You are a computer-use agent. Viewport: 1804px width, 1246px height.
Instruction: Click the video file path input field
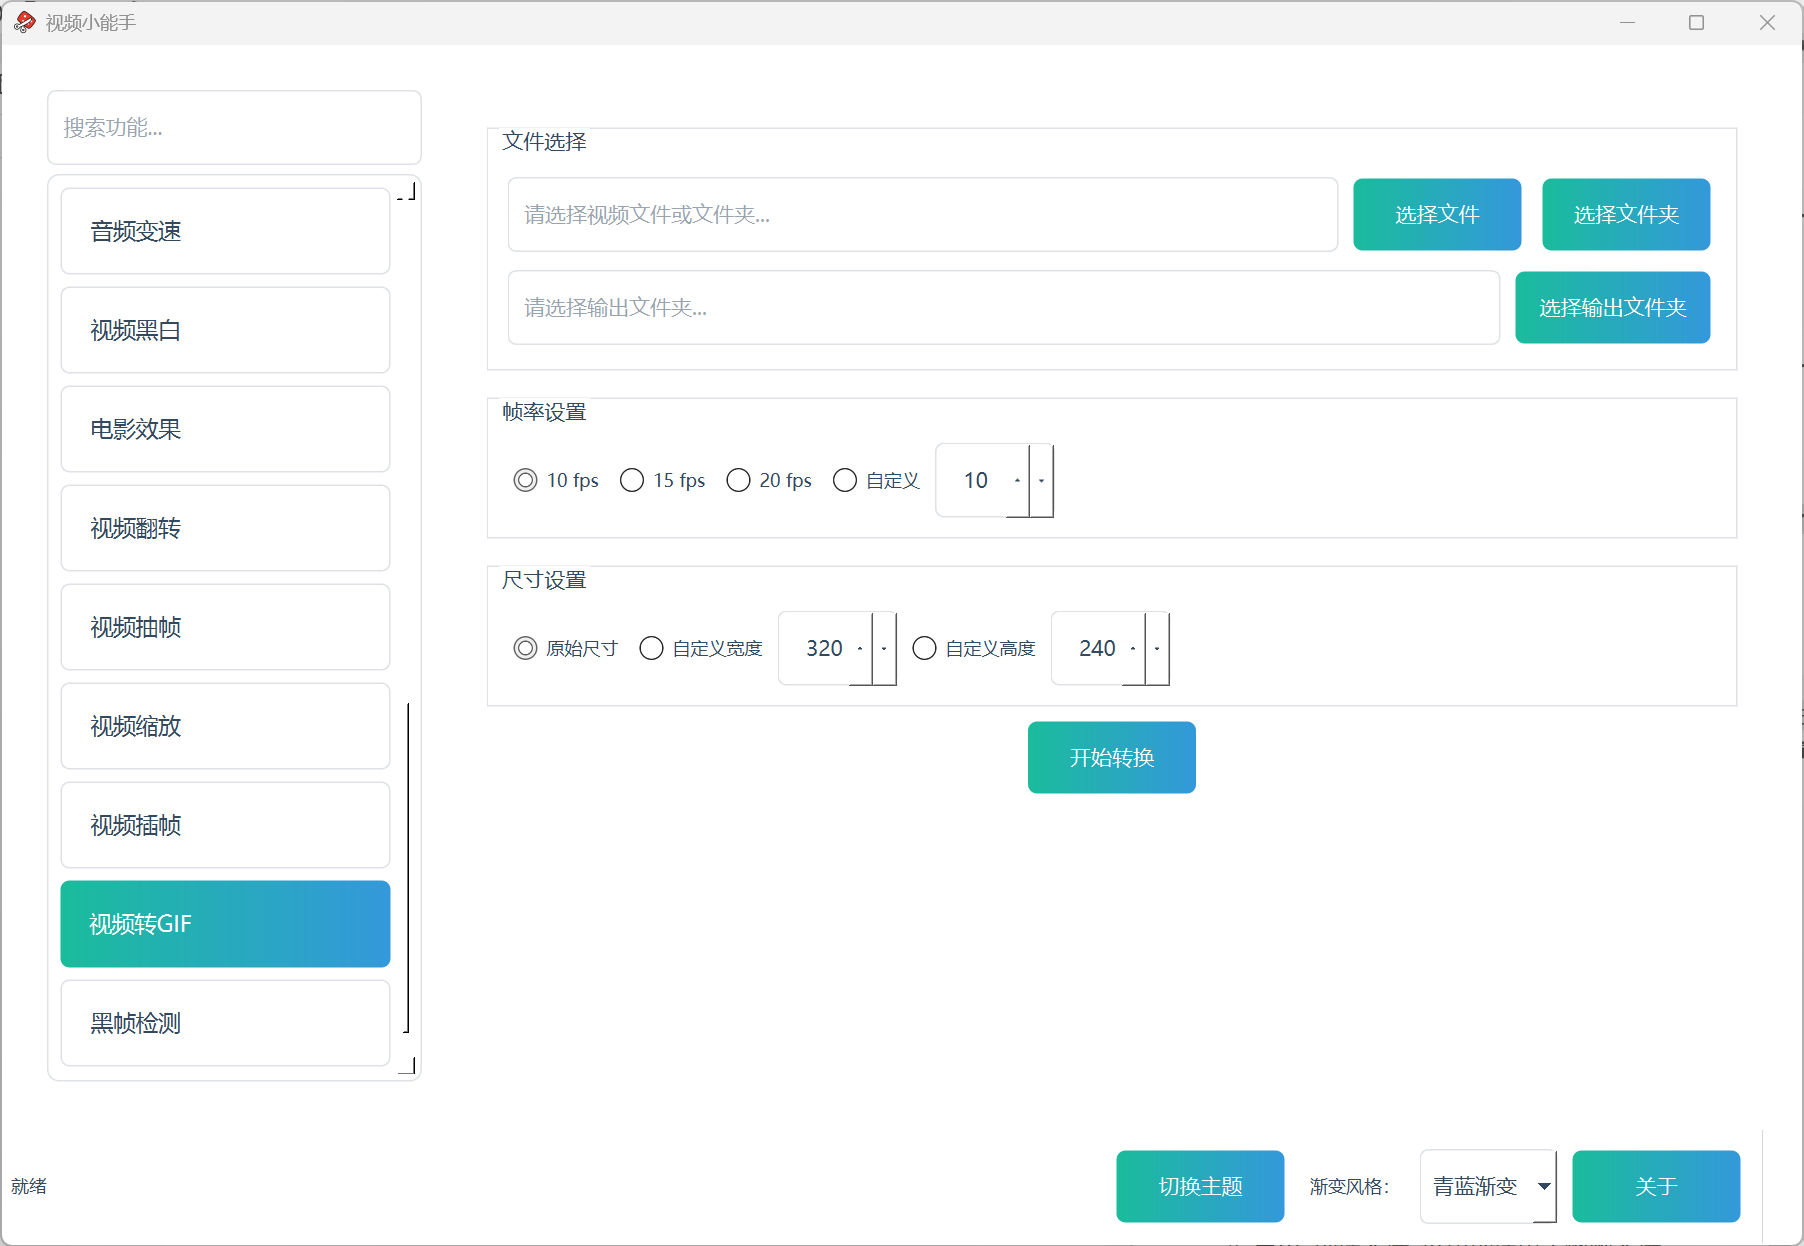[x=923, y=215]
